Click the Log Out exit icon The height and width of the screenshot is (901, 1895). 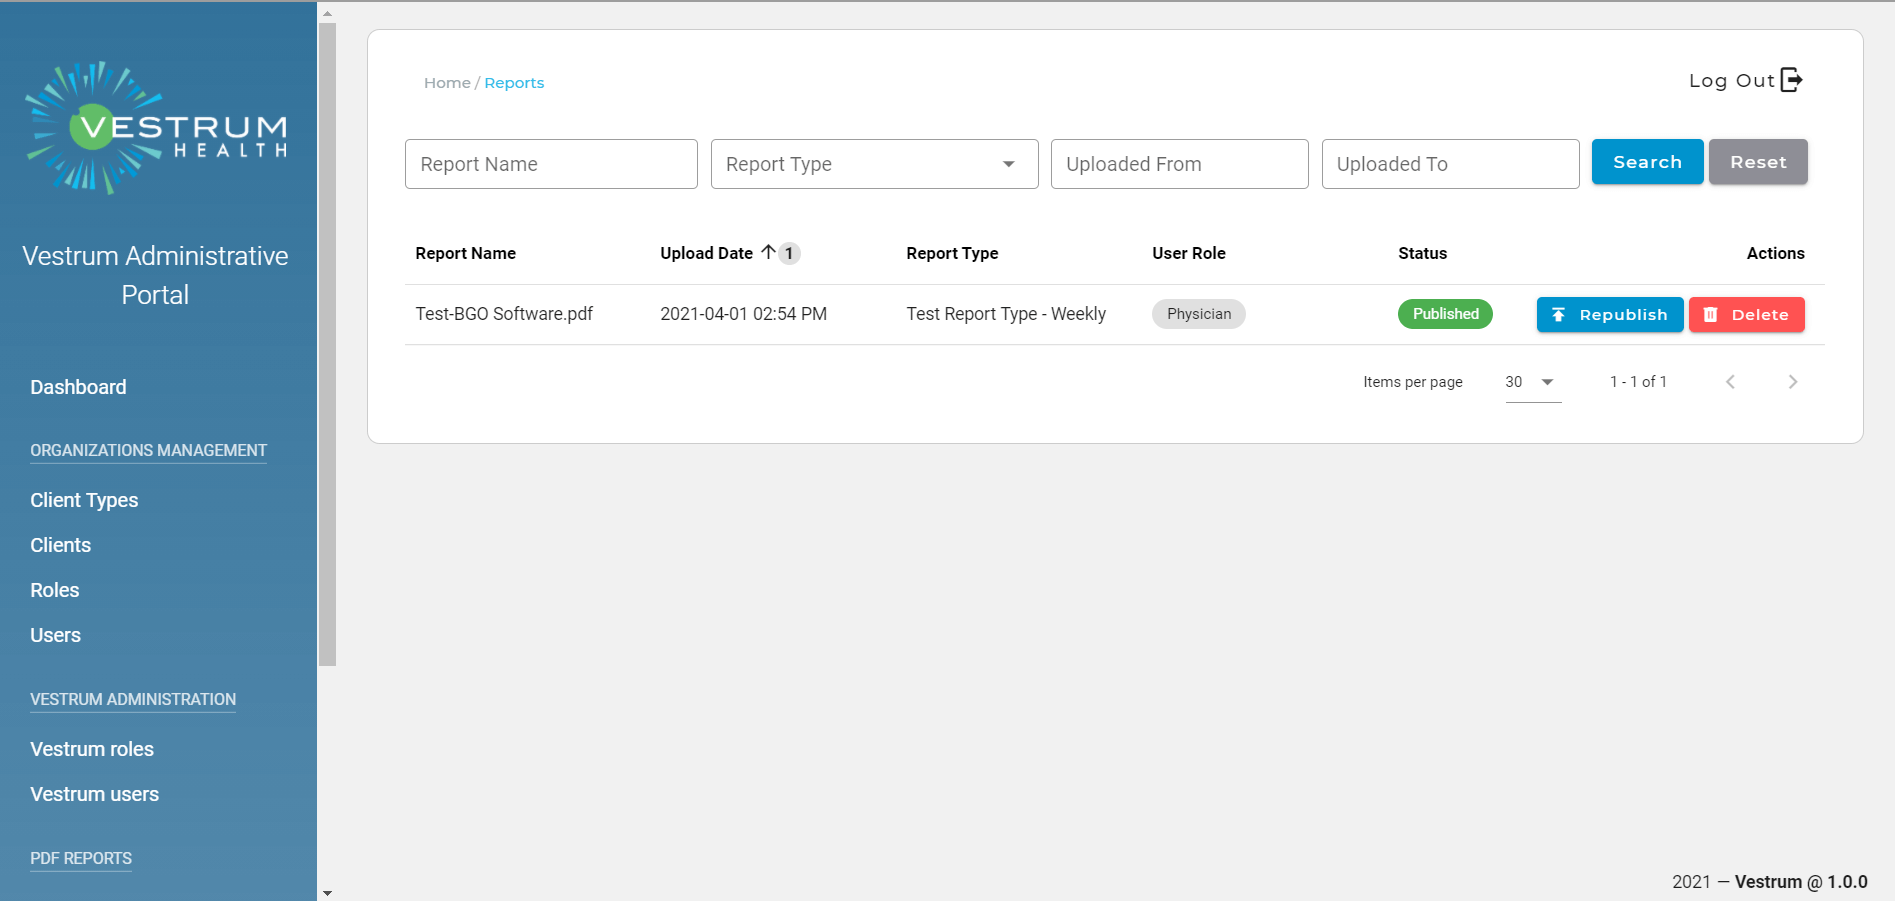point(1792,80)
